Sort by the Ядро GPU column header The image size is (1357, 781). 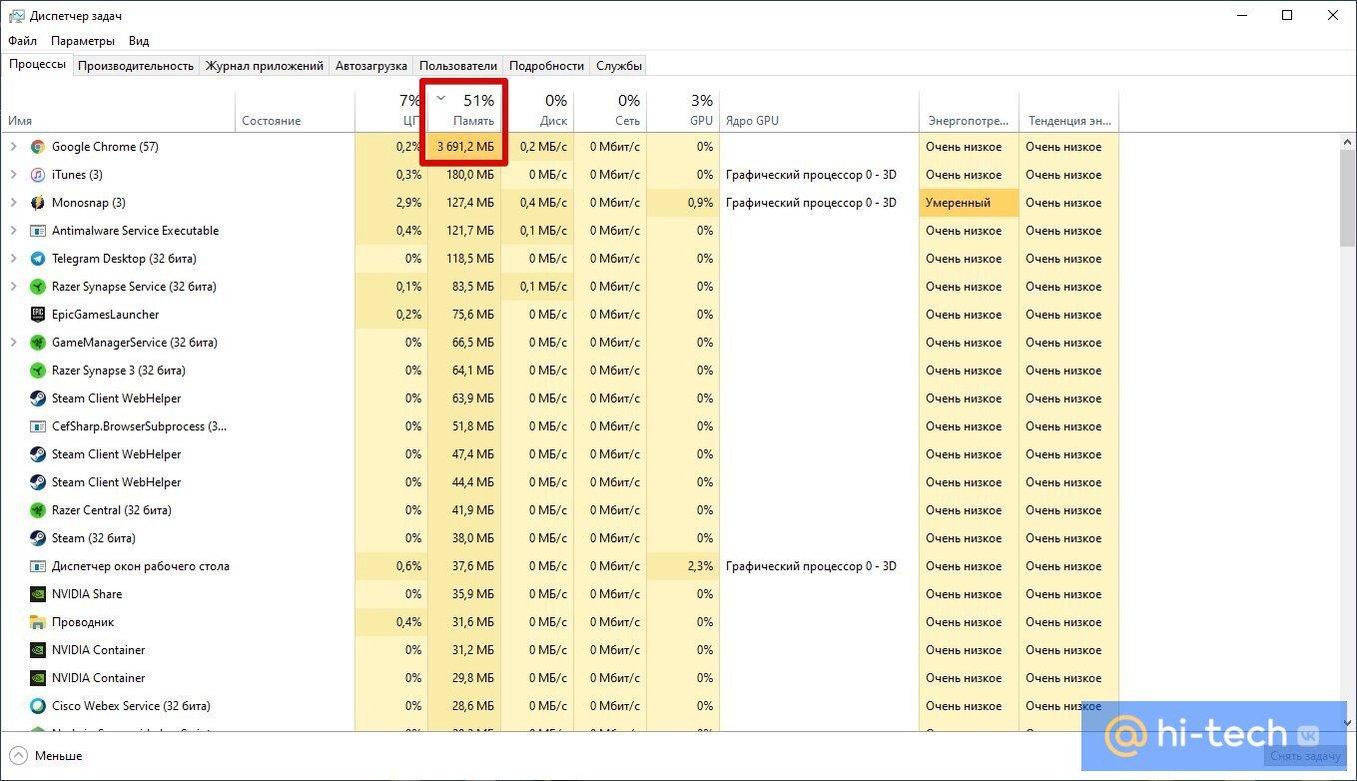pos(819,111)
